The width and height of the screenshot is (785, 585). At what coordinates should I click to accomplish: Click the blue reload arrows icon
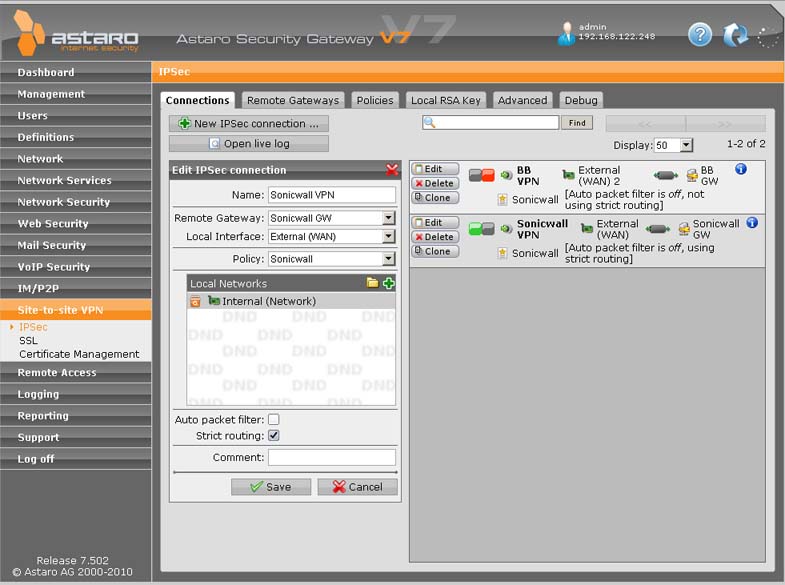(x=735, y=35)
